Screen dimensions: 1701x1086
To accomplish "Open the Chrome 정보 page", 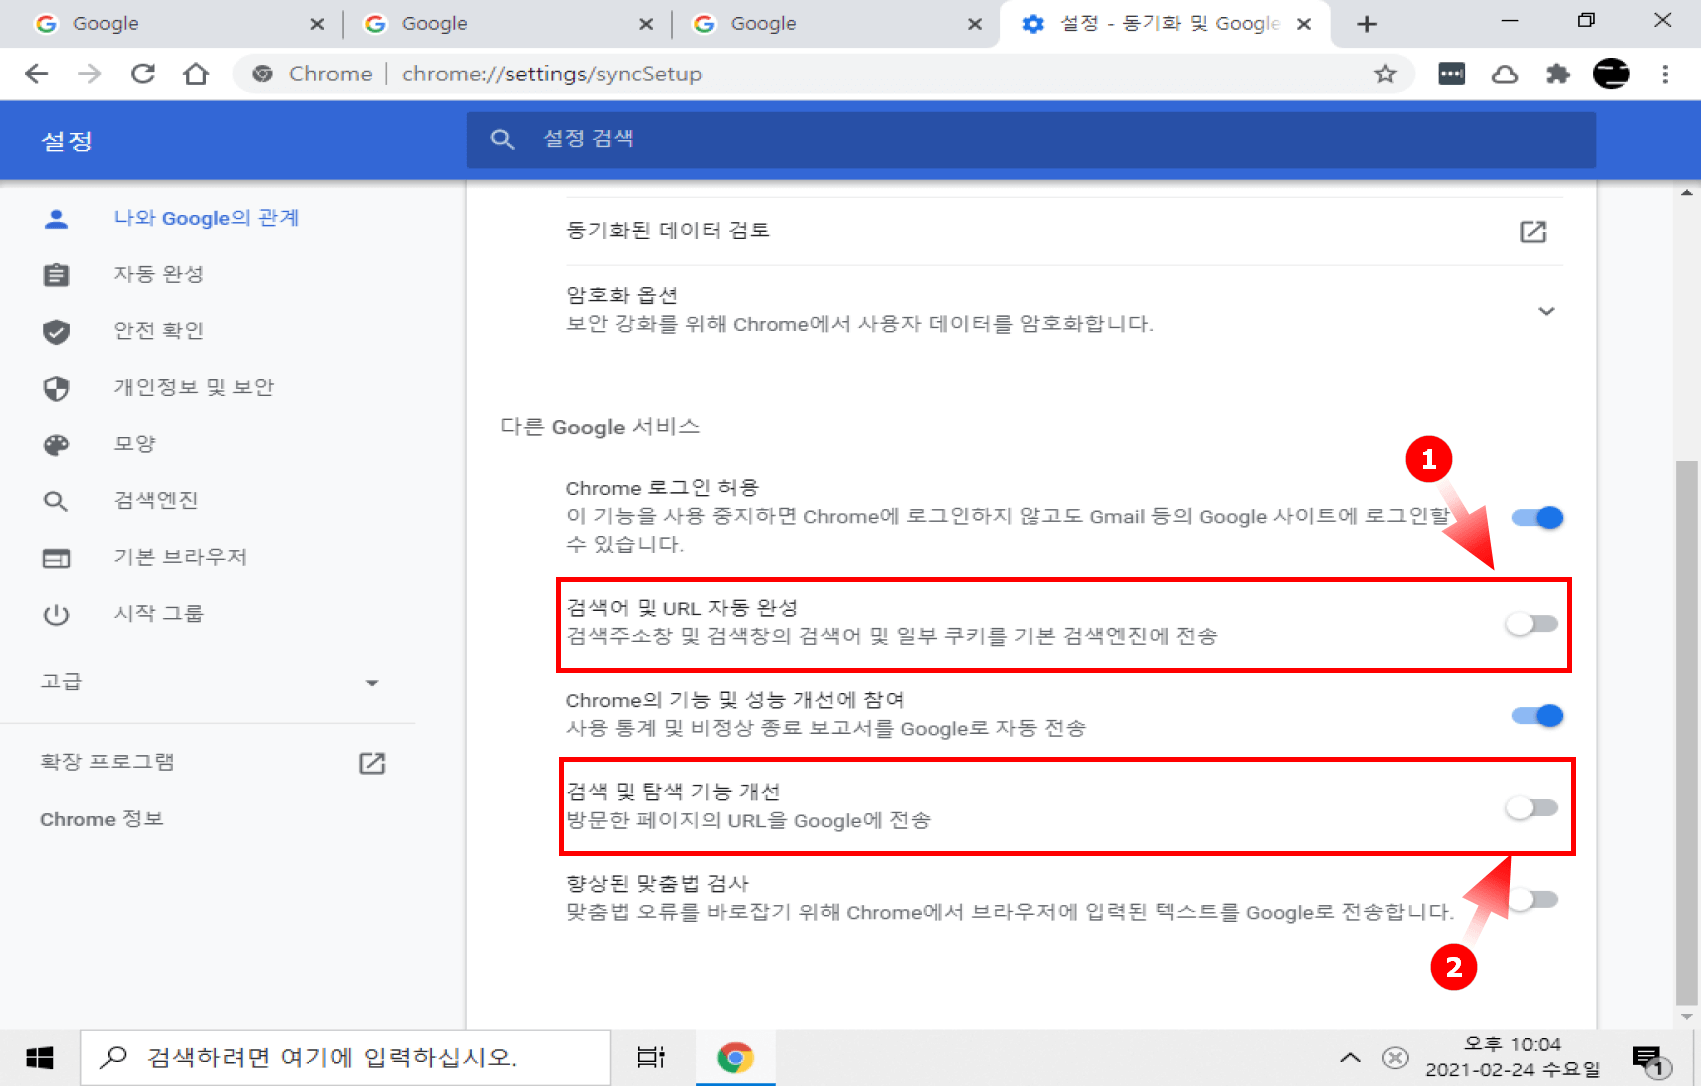I will 102,819.
